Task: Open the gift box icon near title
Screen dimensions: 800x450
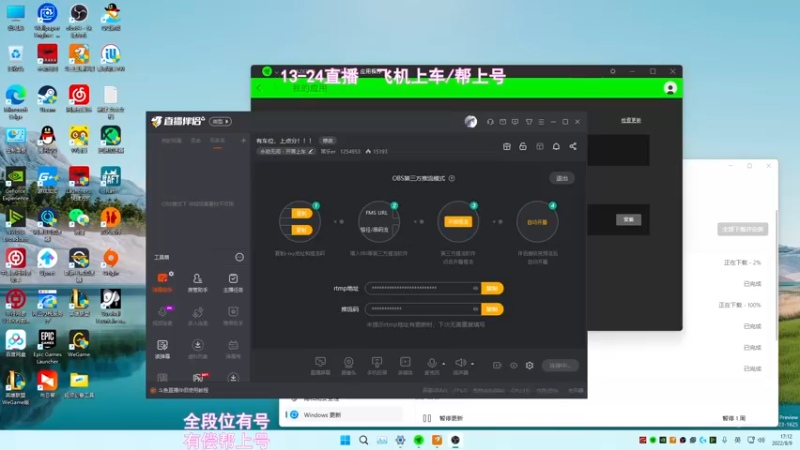Action: point(507,146)
